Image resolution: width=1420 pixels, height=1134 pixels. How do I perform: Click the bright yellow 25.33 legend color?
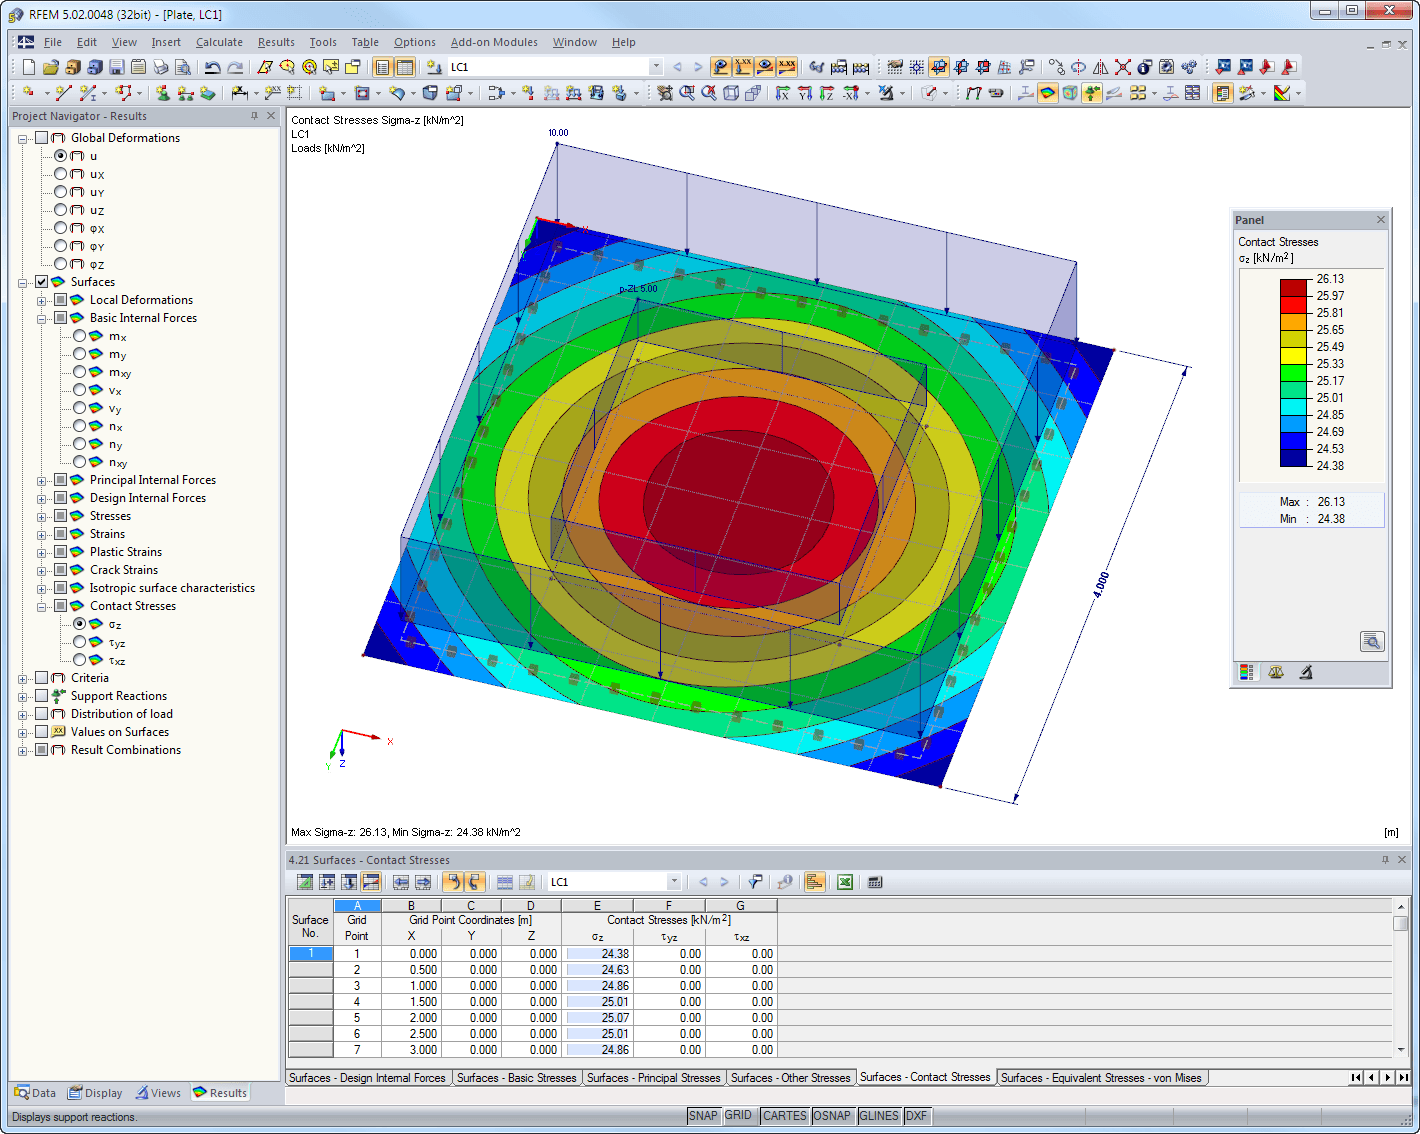1294,356
